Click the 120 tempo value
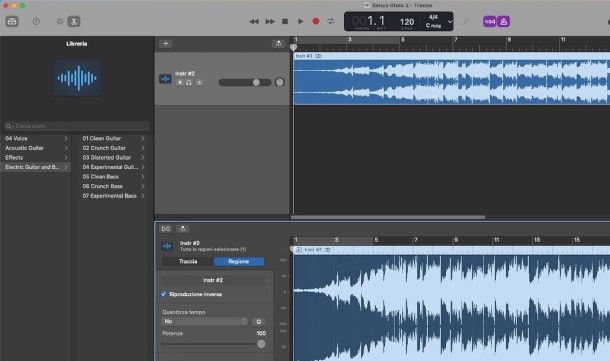The image size is (610, 361). (x=407, y=22)
